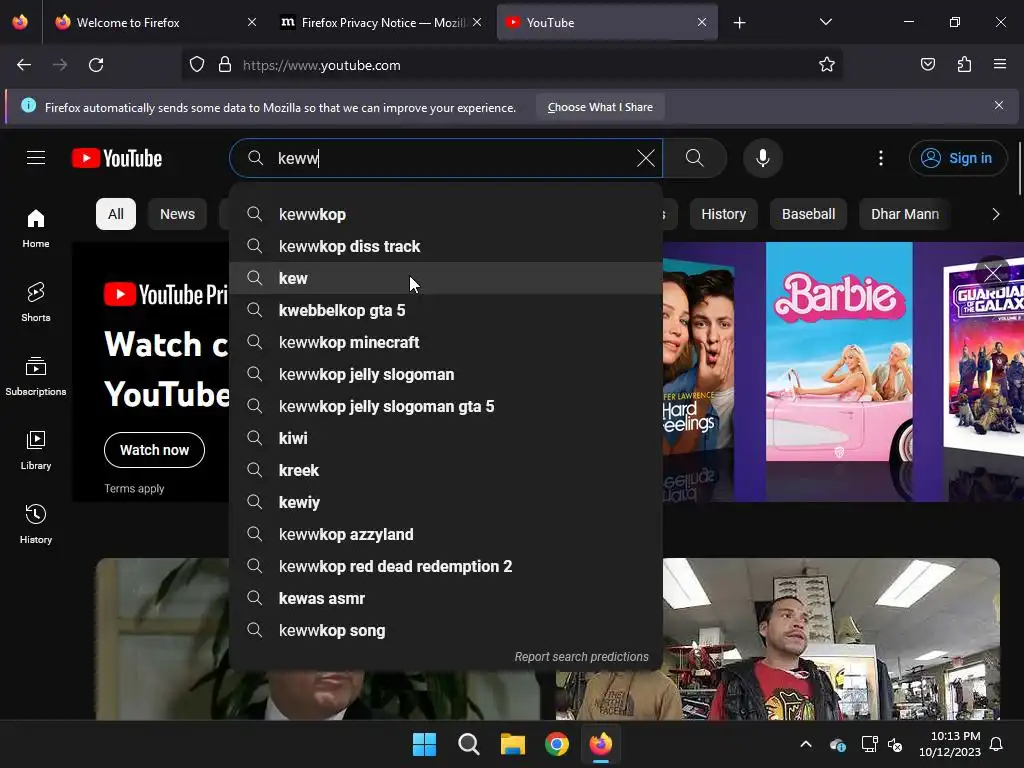This screenshot has width=1024, height=768.
Task: Open Subscriptions in the sidebar
Action: (x=36, y=376)
